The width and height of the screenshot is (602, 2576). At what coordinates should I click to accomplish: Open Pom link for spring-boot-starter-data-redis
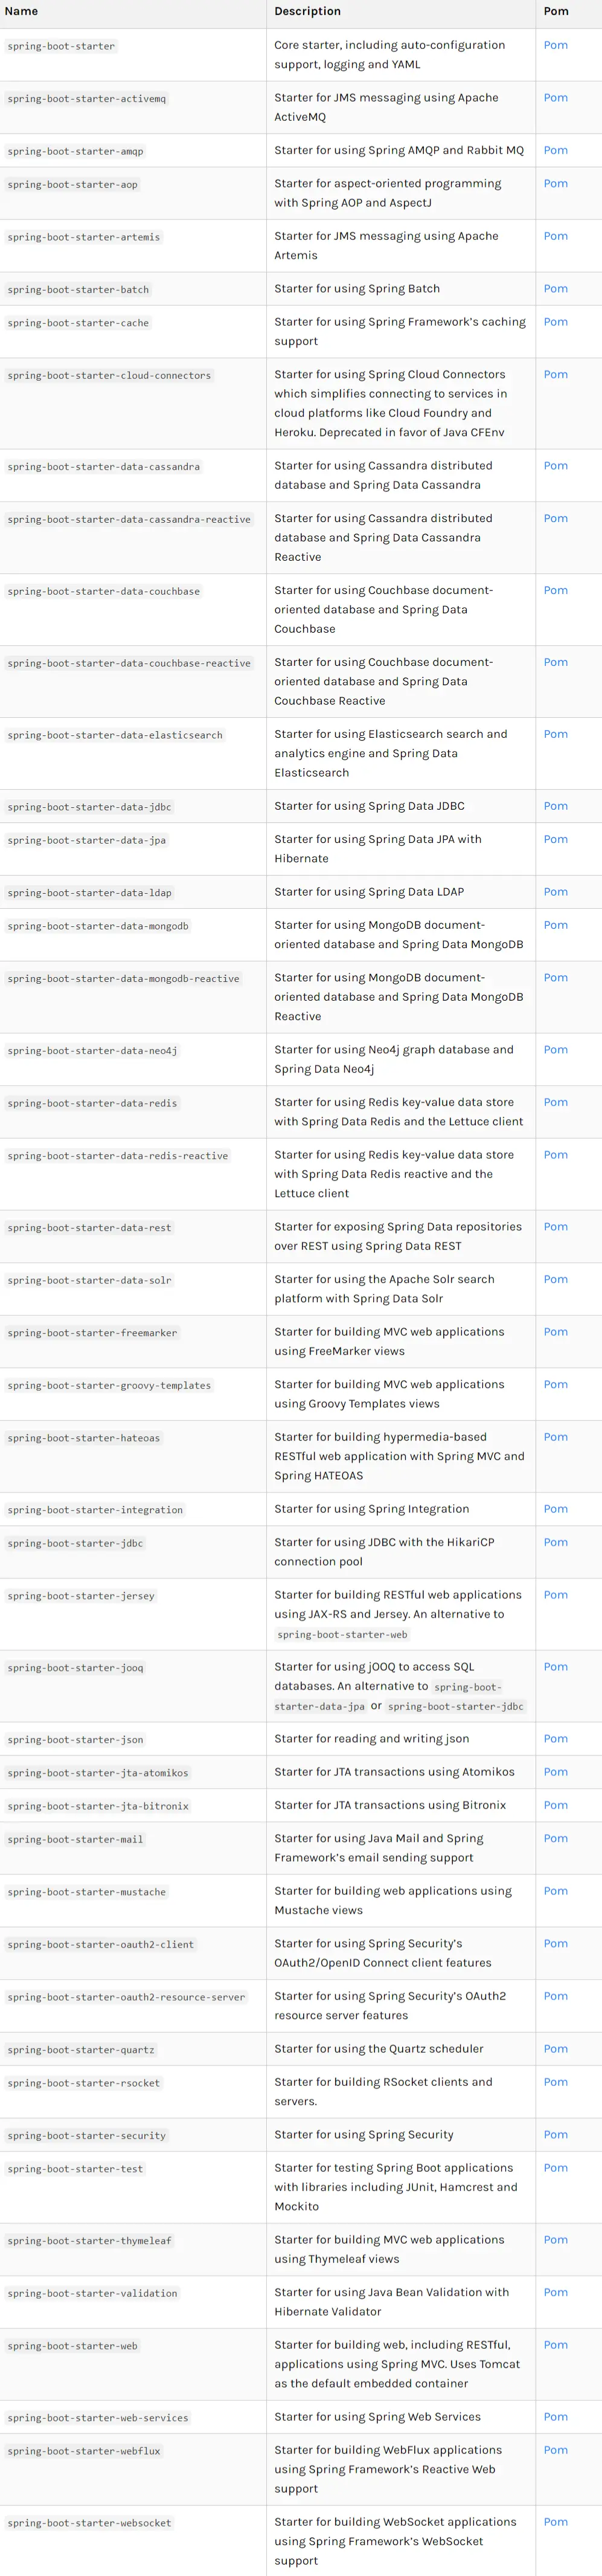click(x=555, y=1103)
